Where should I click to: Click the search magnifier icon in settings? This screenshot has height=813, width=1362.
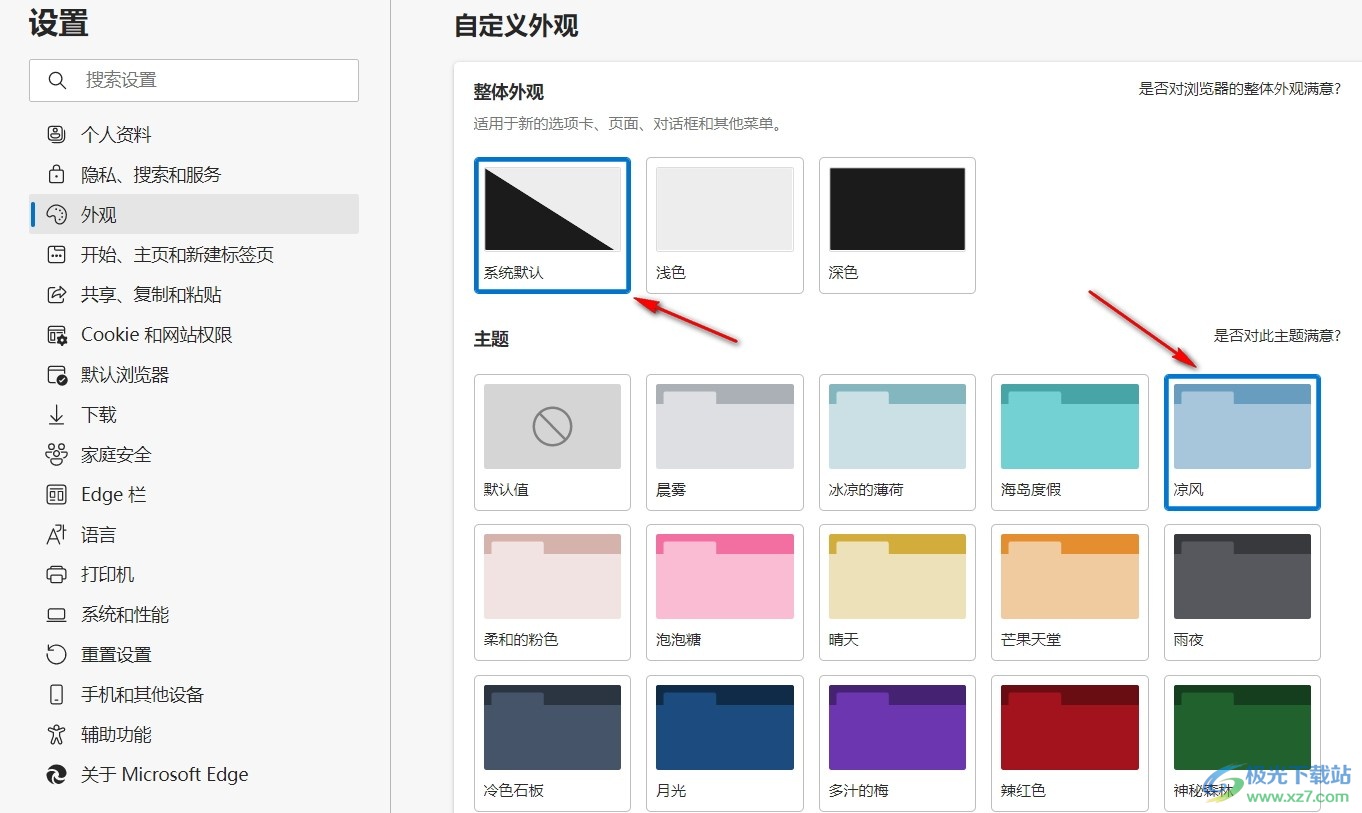pyautogui.click(x=58, y=80)
